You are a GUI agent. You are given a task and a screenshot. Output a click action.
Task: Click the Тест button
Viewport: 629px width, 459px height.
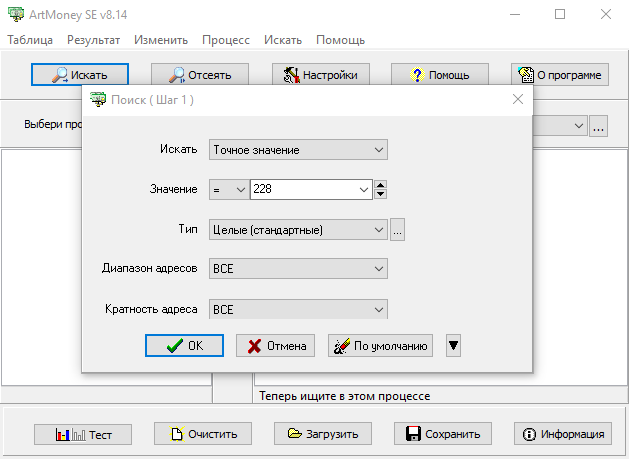pyautogui.click(x=83, y=434)
